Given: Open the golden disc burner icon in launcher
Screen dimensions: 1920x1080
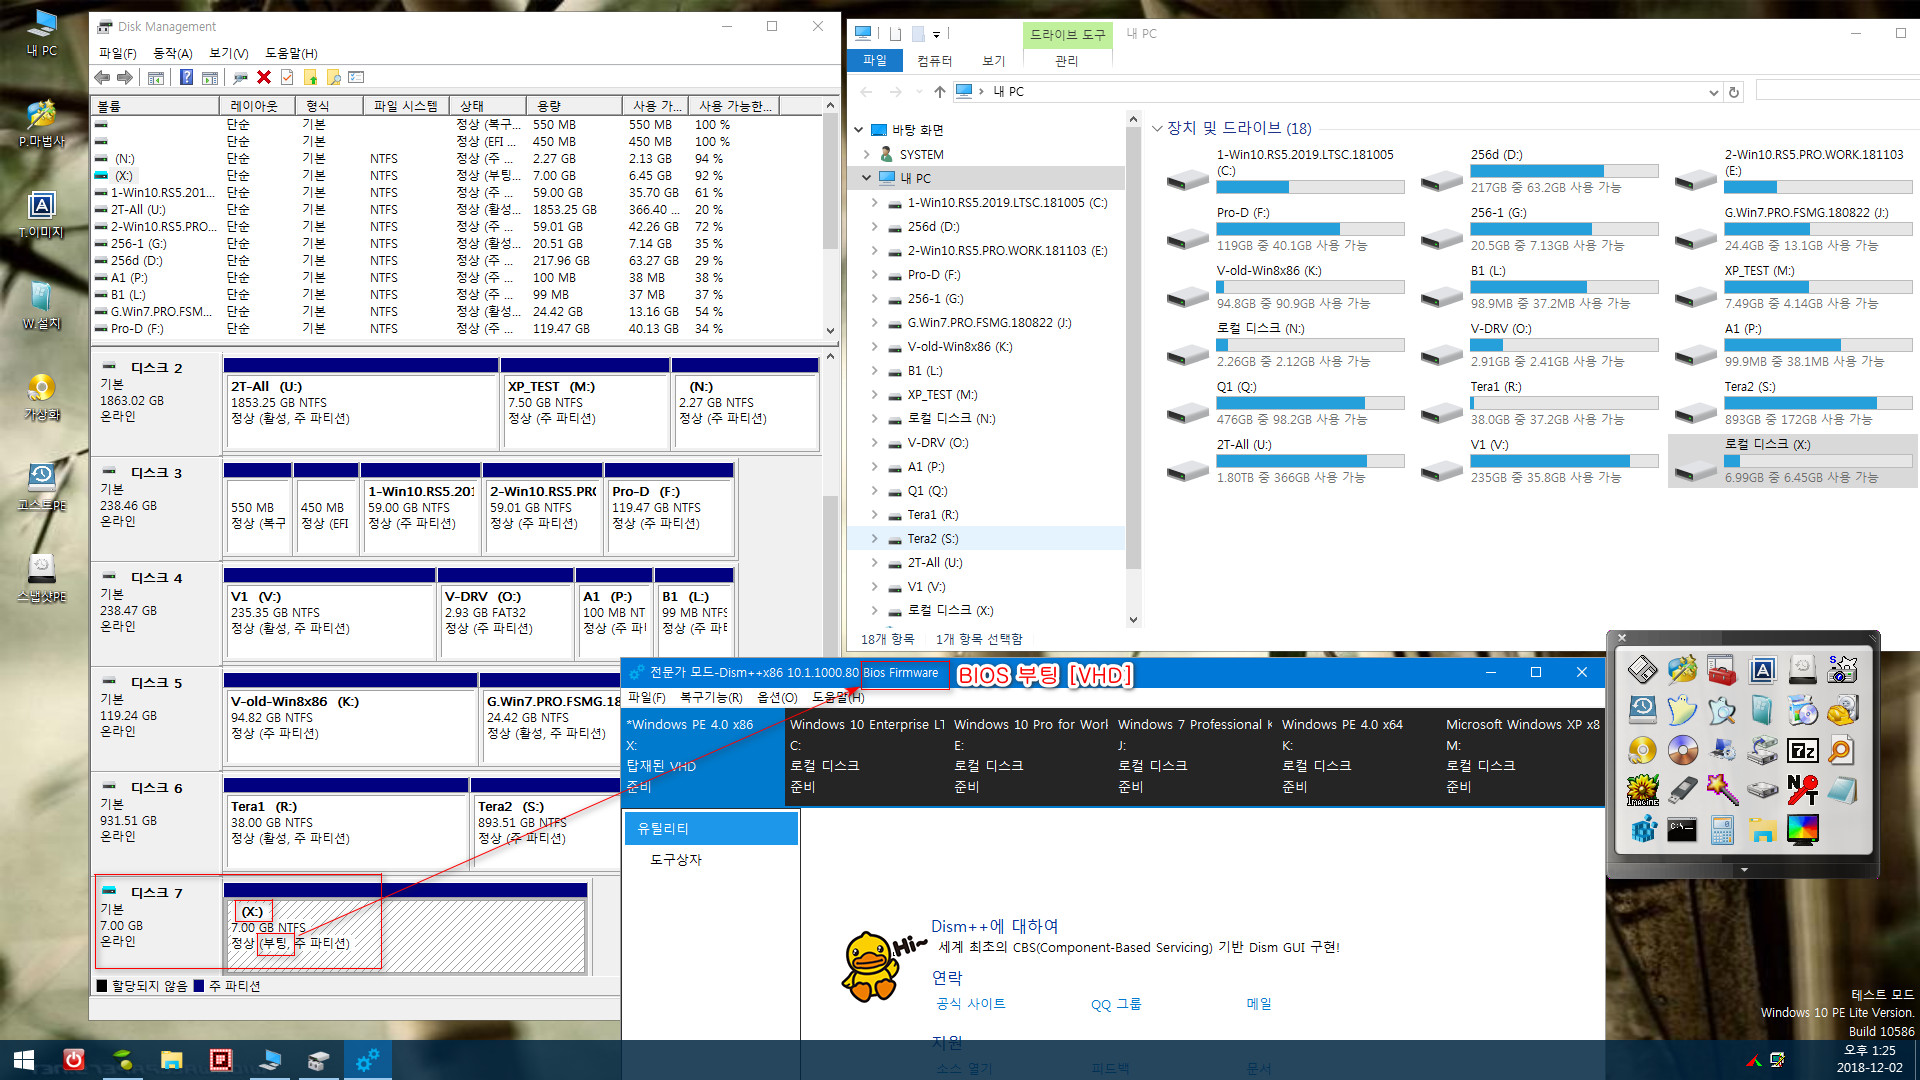Looking at the screenshot, I should click(1642, 750).
